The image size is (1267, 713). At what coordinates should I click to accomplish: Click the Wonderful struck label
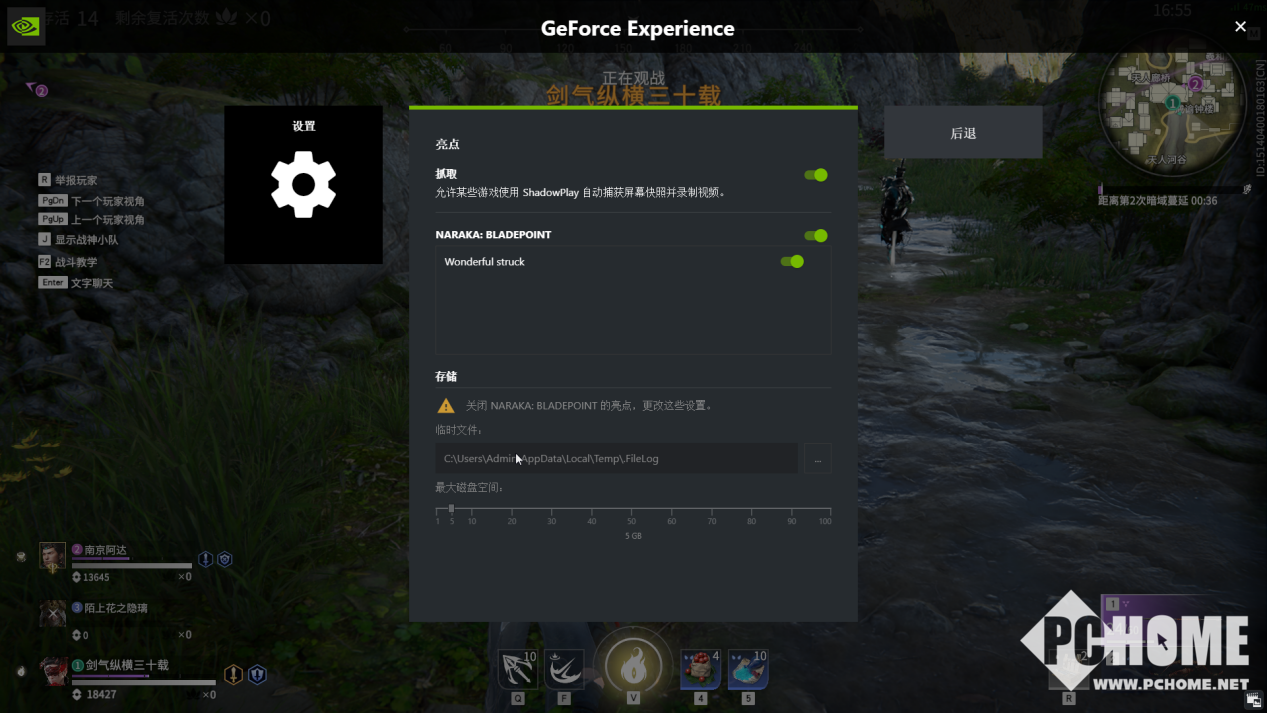coord(484,262)
